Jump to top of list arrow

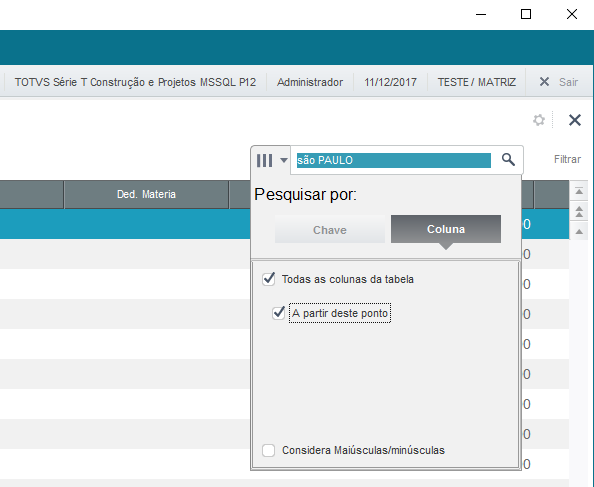click(579, 190)
